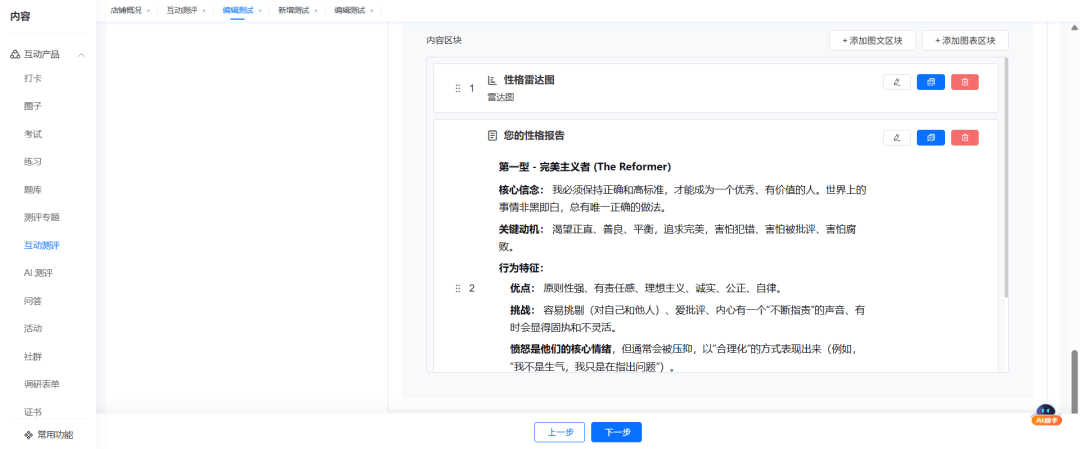Delete the 性格雷达图 block

[964, 82]
